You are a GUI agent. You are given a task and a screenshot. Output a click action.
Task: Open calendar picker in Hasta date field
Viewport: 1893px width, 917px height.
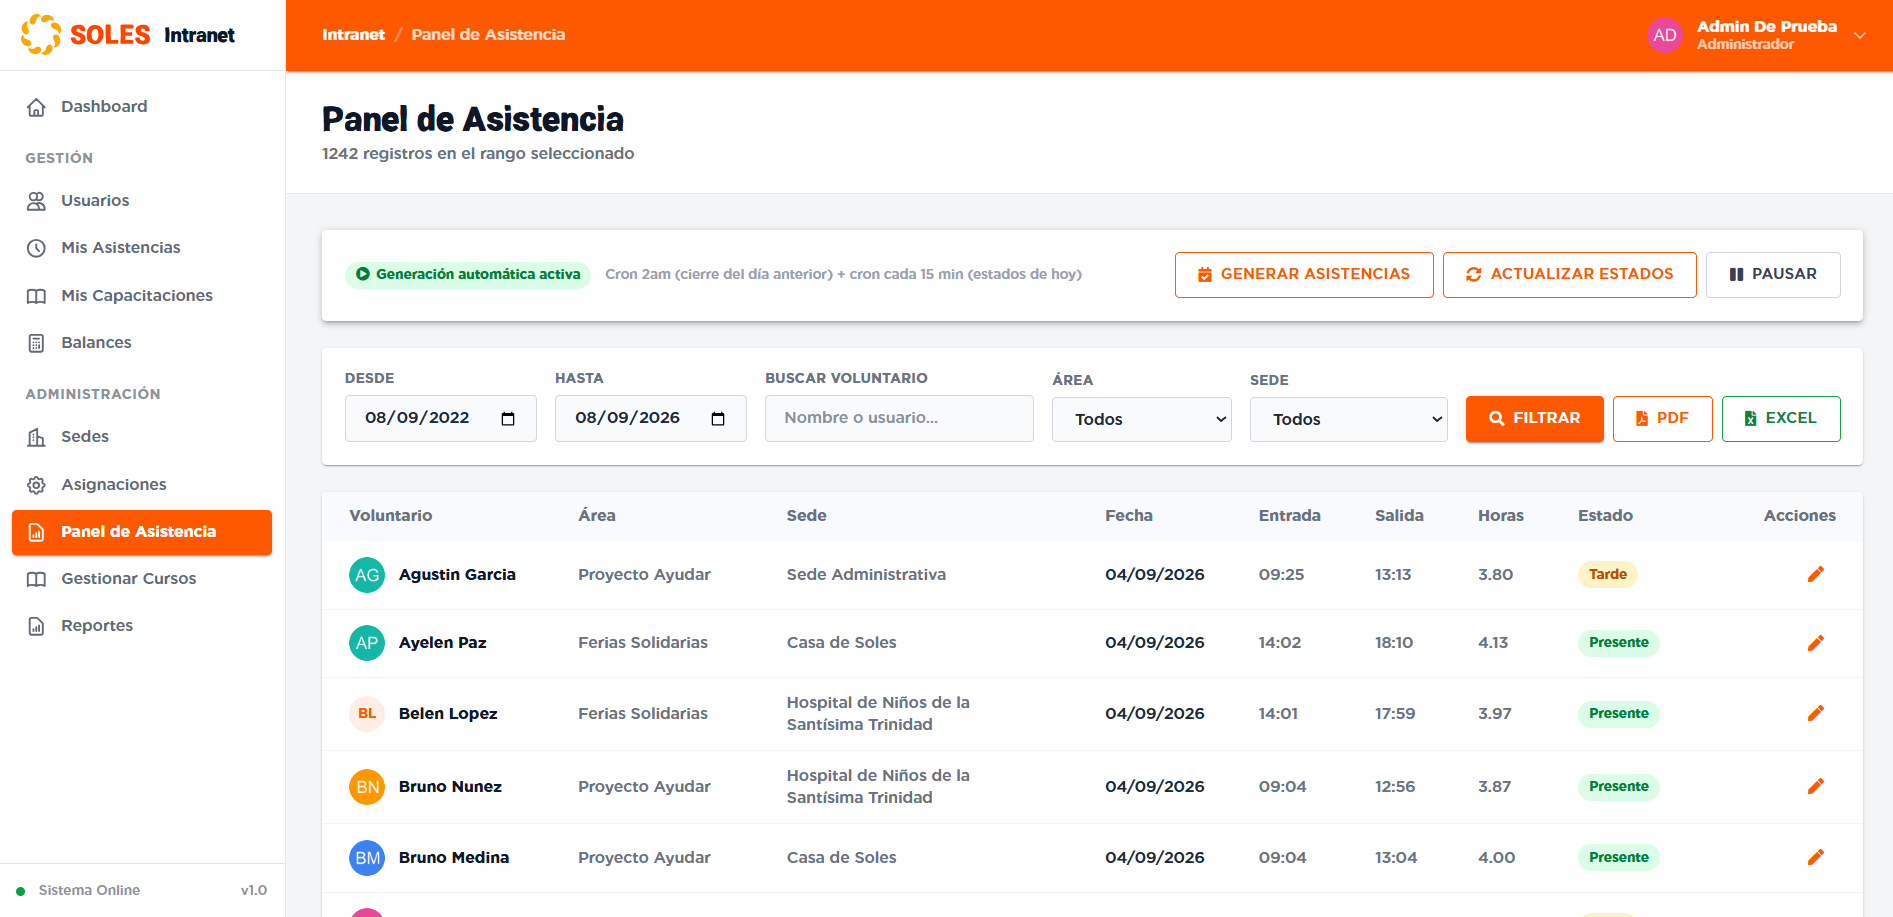tap(718, 419)
